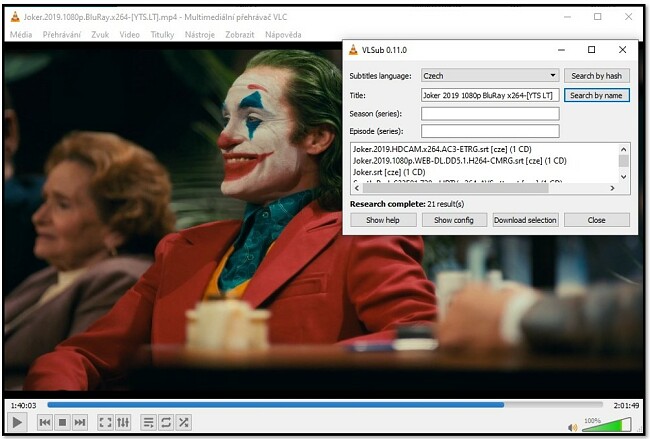Open the Média menu

pyautogui.click(x=21, y=35)
